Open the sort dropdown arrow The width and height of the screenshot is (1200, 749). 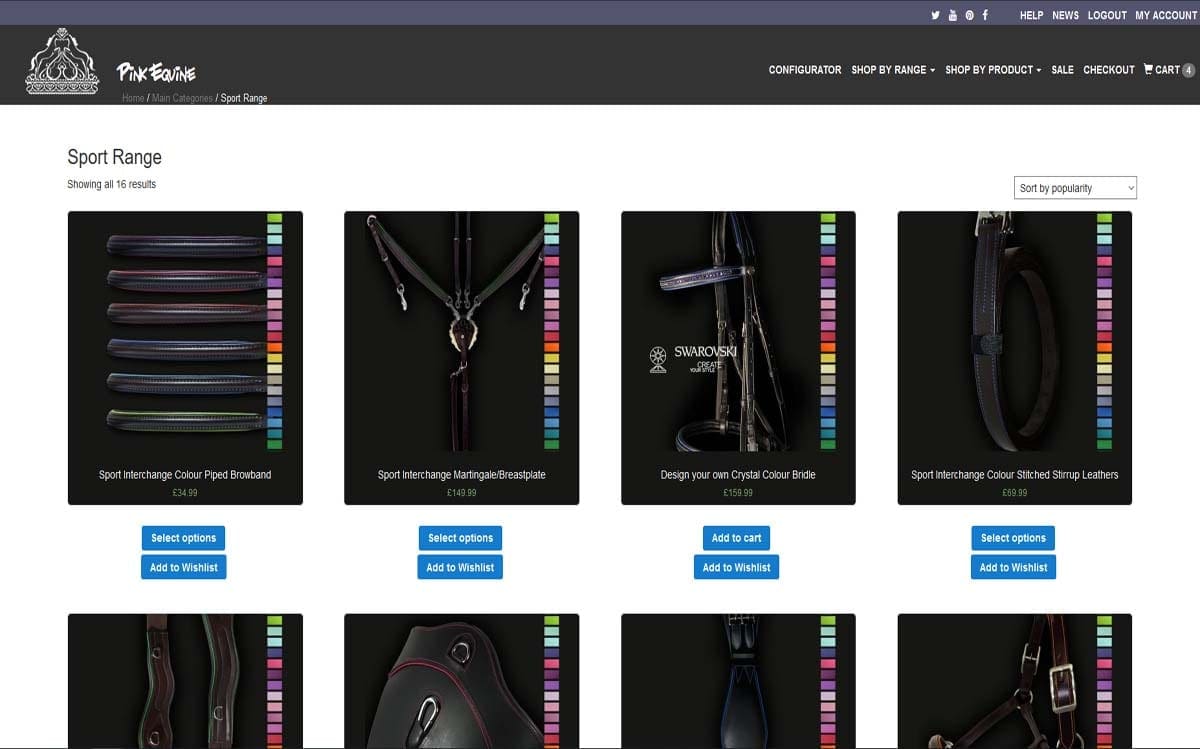(1130, 188)
